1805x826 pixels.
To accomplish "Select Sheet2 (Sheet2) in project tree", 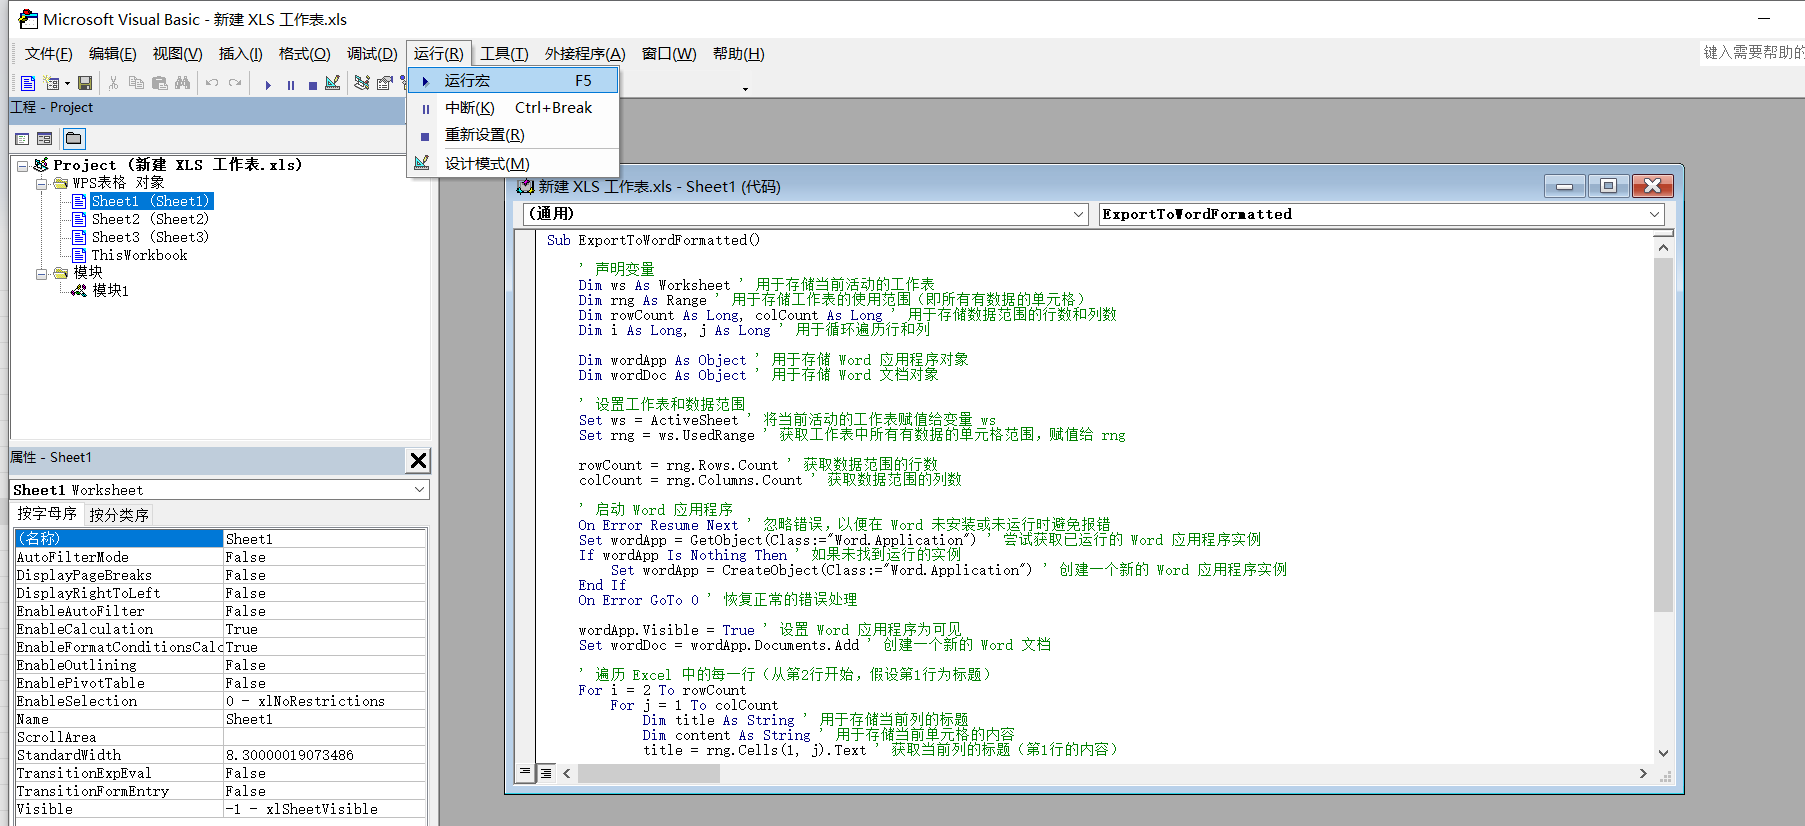I will pos(150,219).
